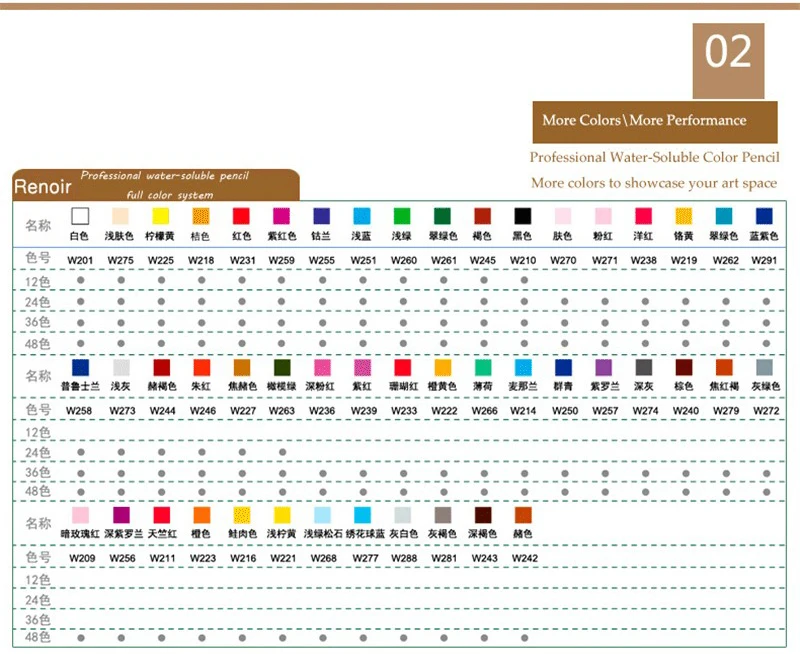Viewport: 800px width, 654px height.
Task: Select color code W281
Action: pos(444,558)
